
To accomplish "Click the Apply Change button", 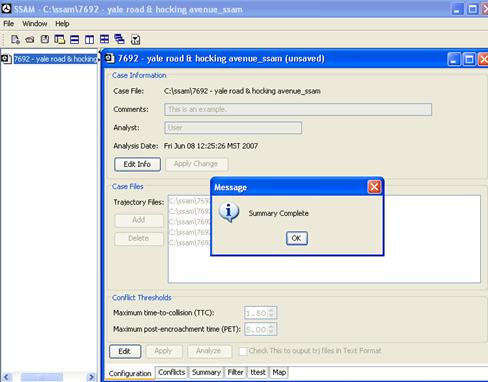I will click(x=196, y=164).
